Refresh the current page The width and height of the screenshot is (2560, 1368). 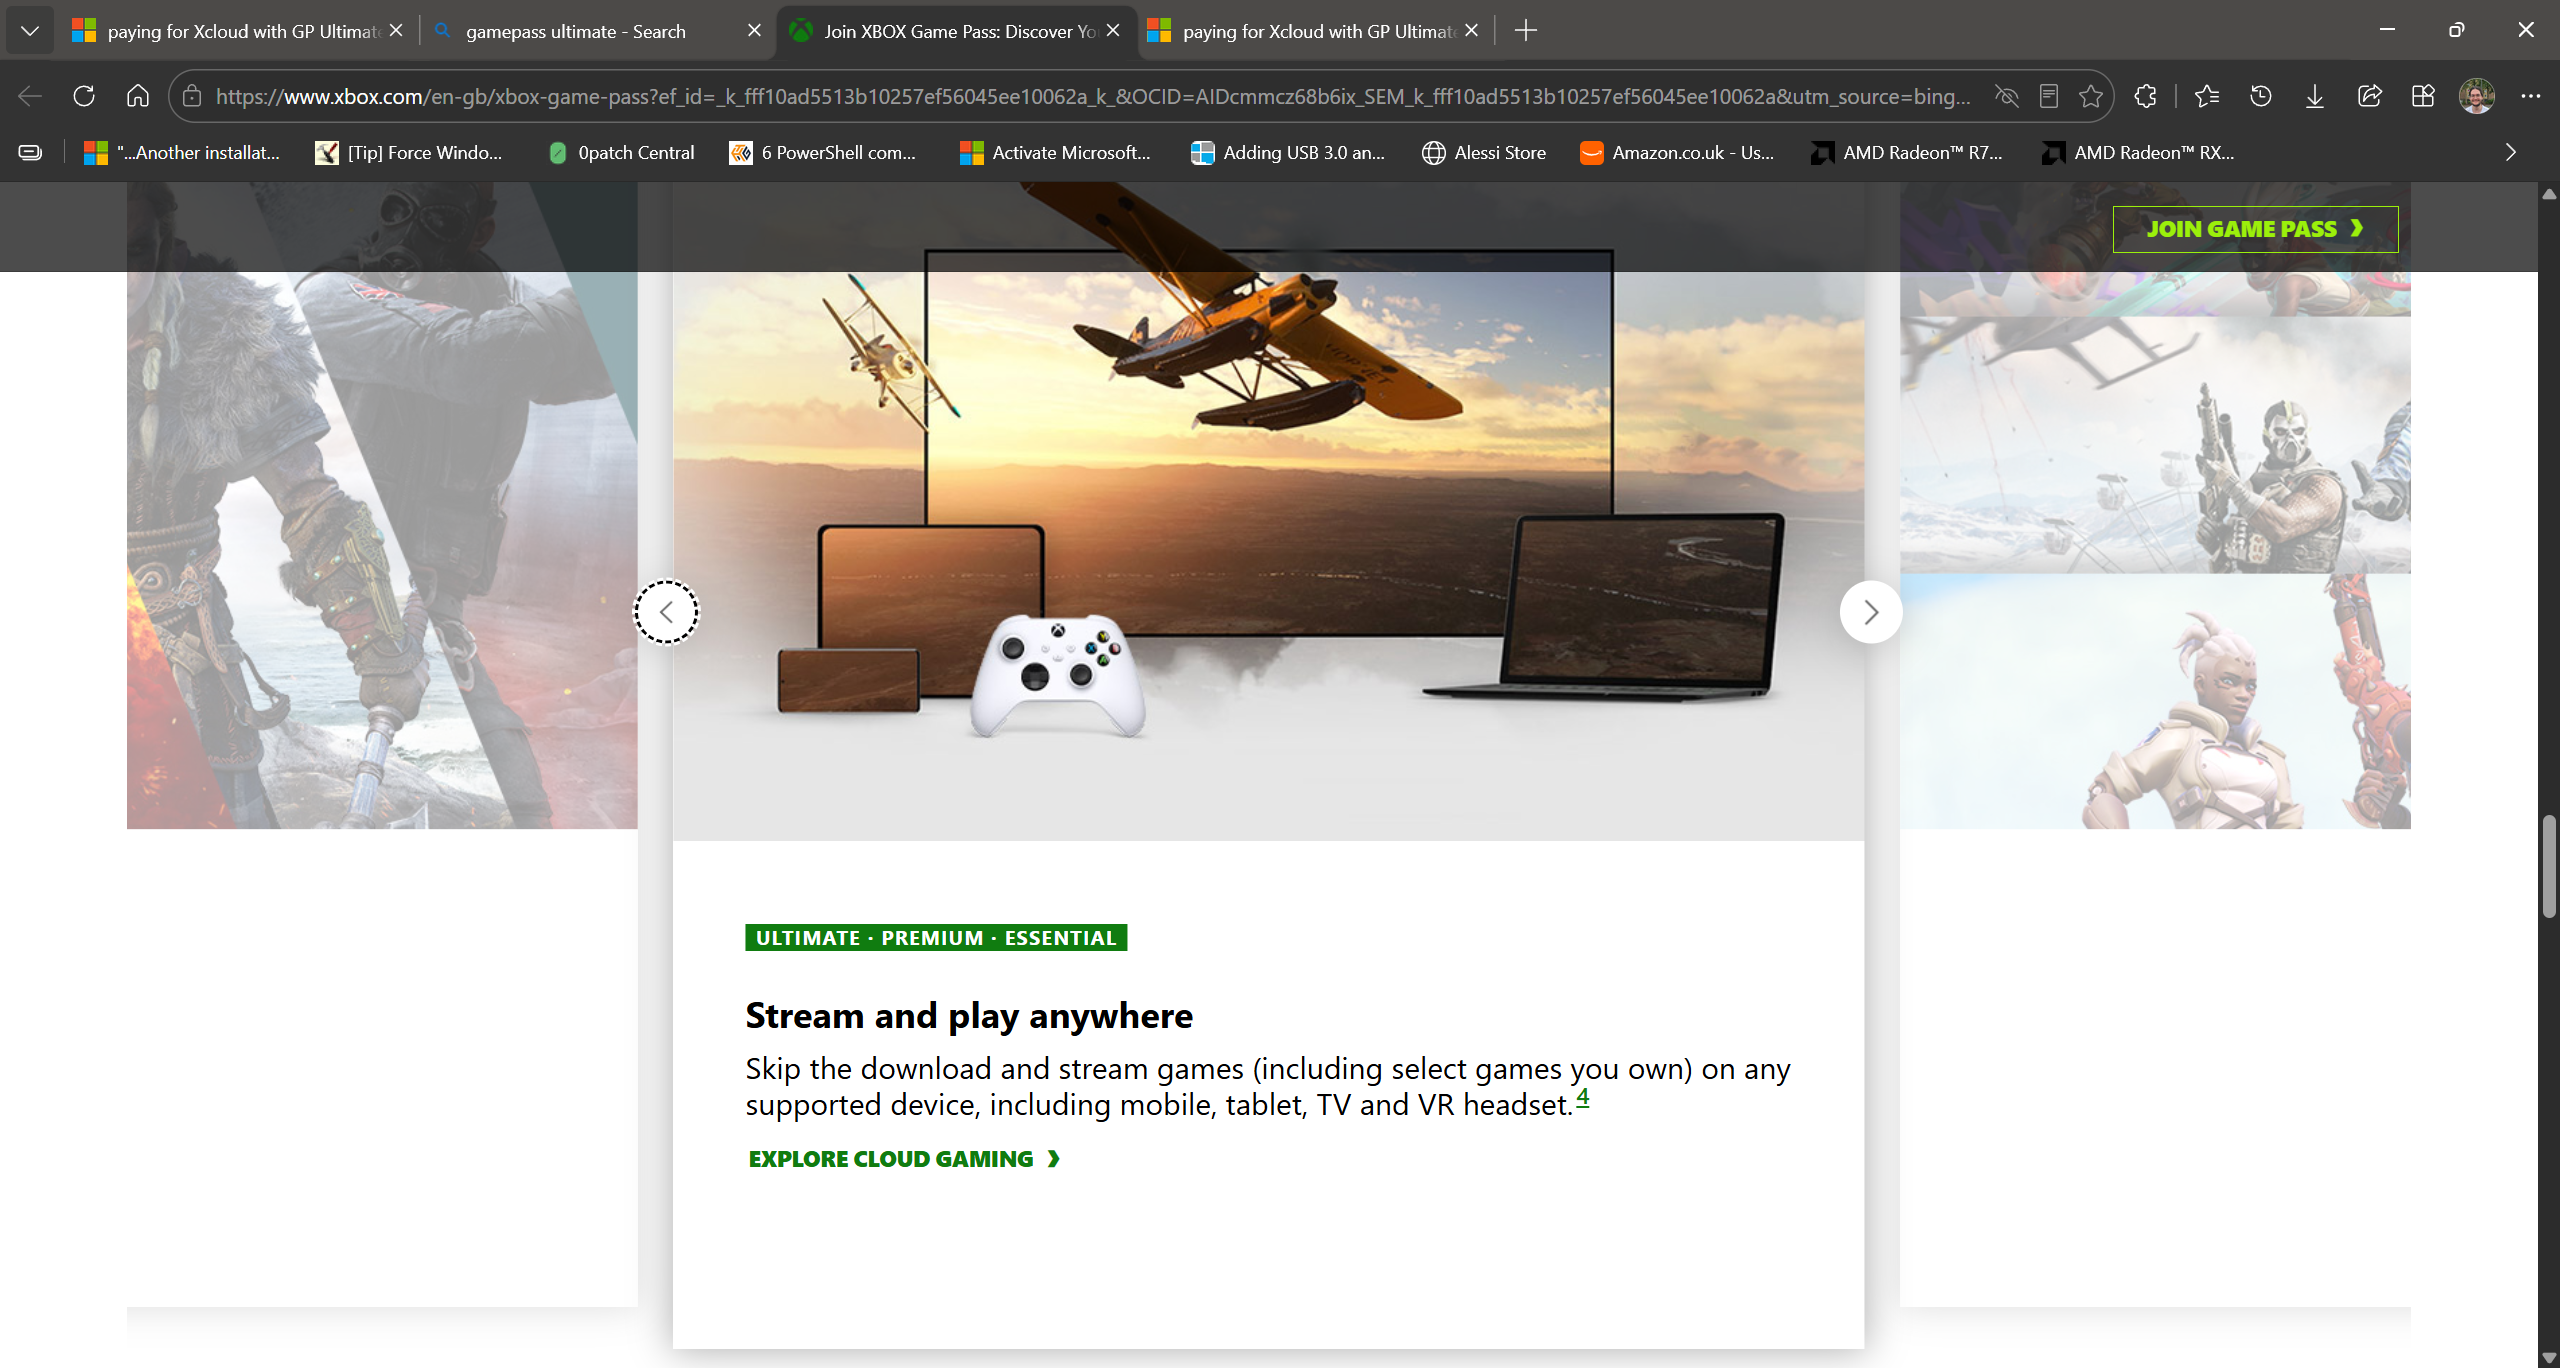pos(84,96)
